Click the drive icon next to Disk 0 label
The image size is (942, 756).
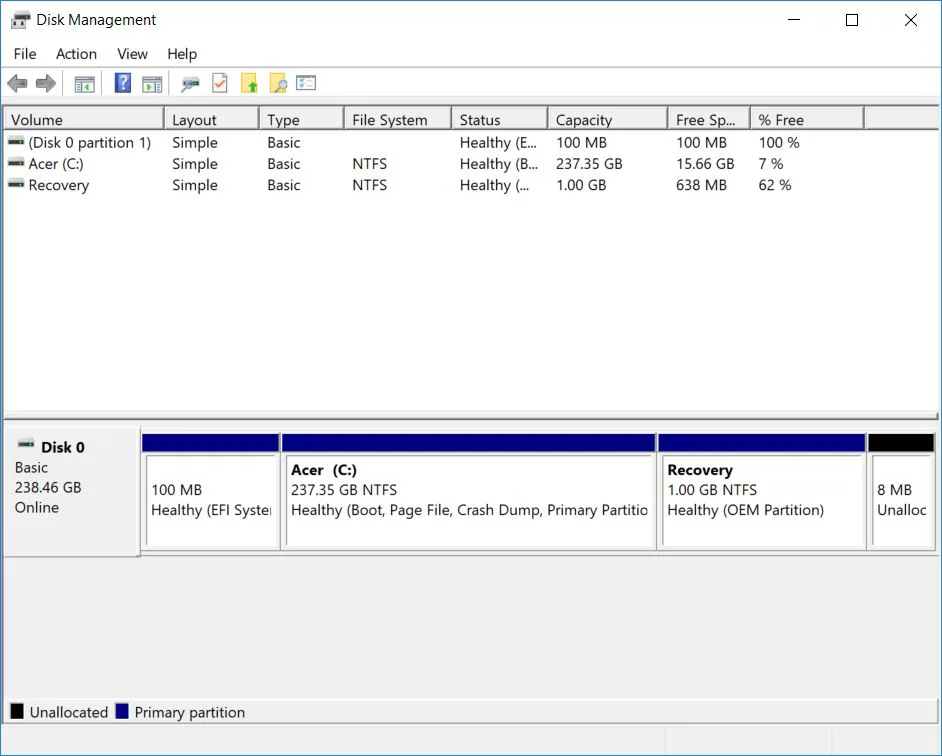point(26,445)
